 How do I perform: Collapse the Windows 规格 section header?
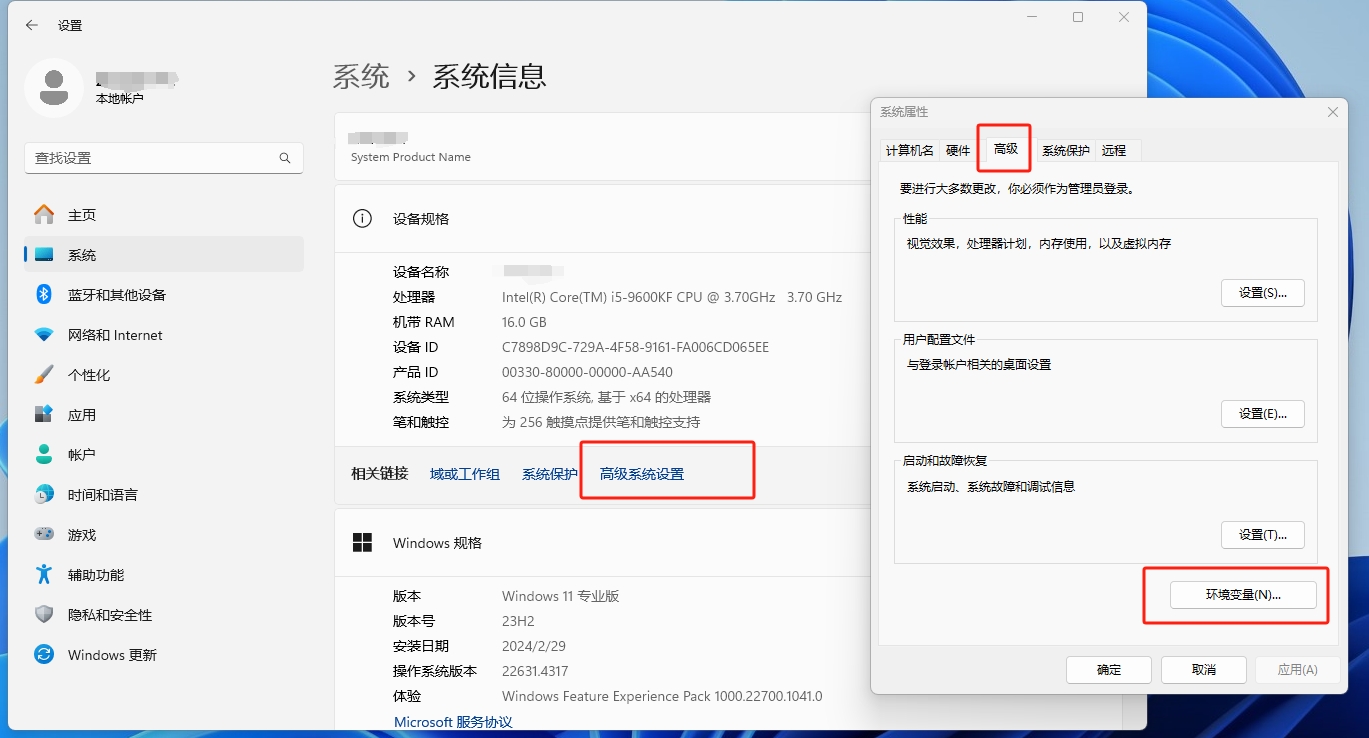click(x=603, y=543)
